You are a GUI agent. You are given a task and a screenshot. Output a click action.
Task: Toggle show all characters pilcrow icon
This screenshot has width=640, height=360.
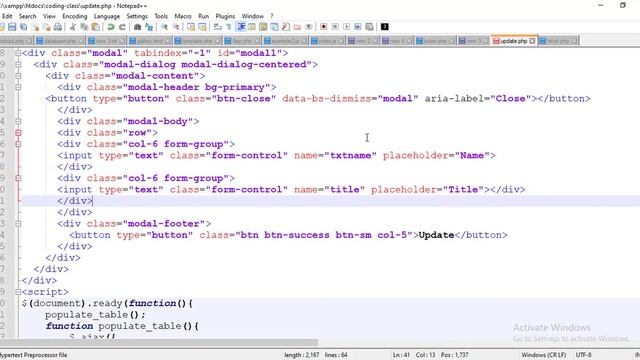pos(229,27)
